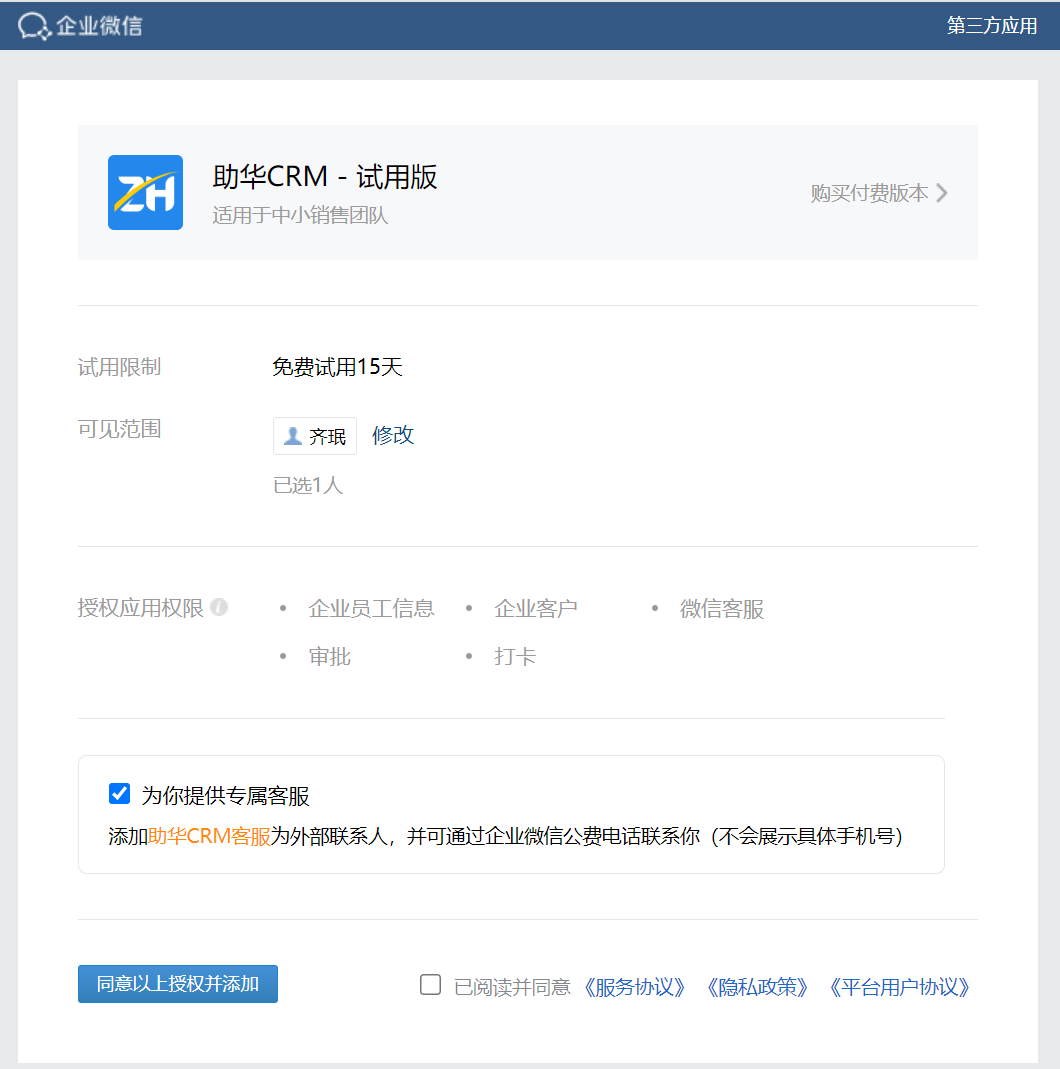Click the 授权应用权限 label

coord(140,607)
